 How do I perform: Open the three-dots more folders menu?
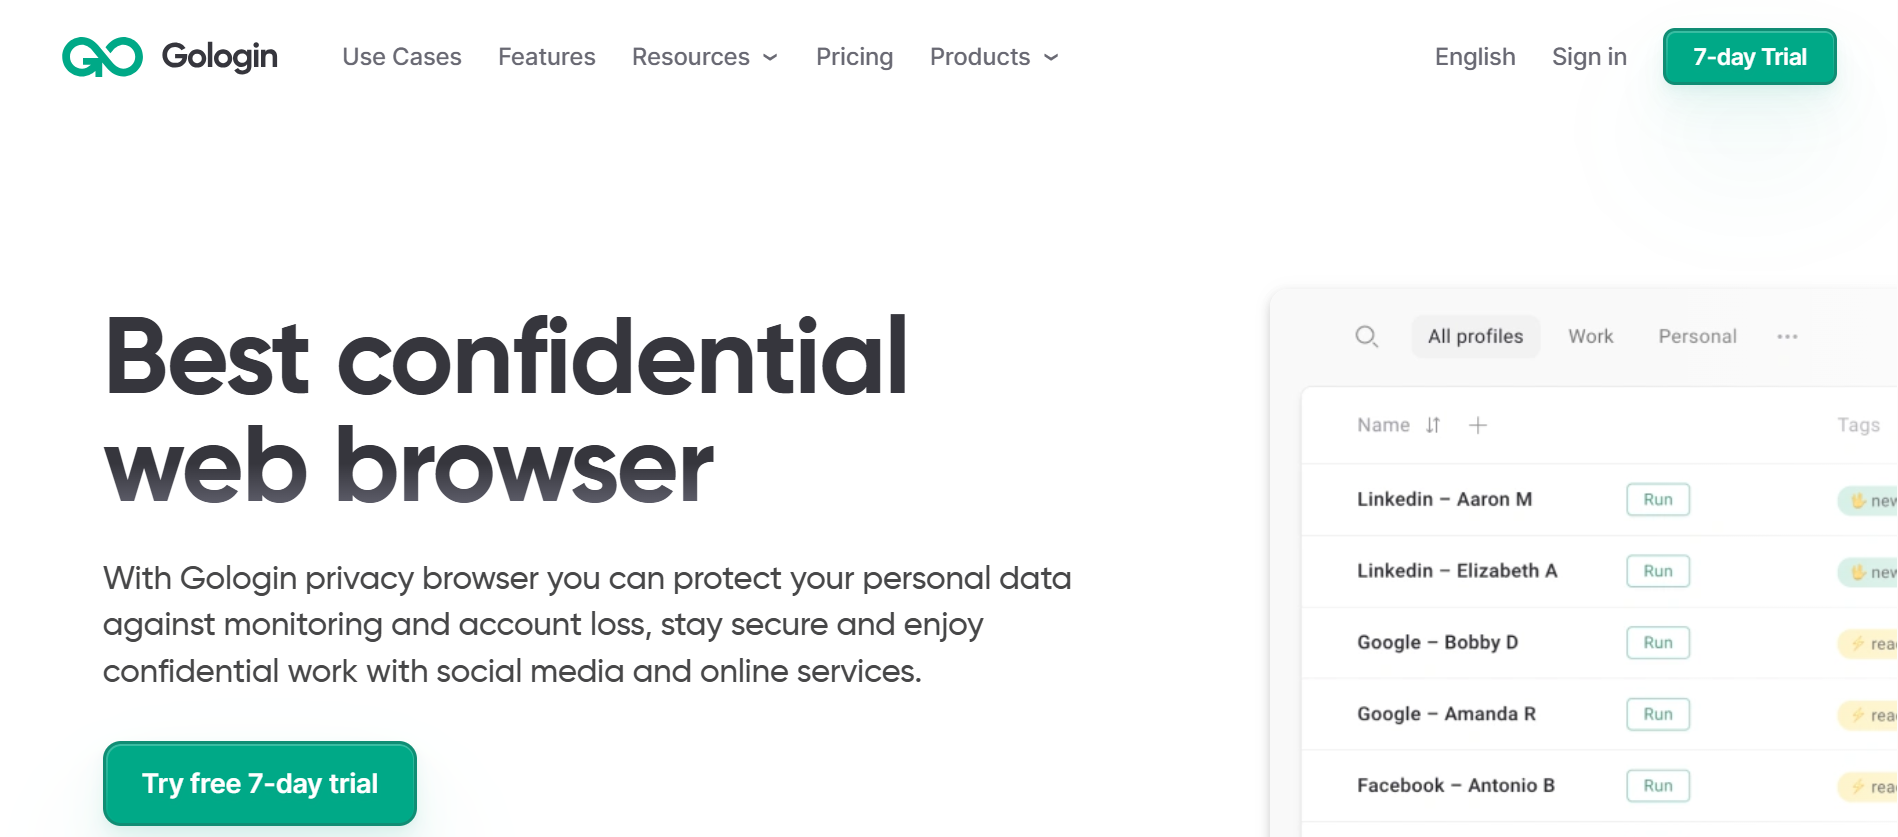(x=1787, y=337)
